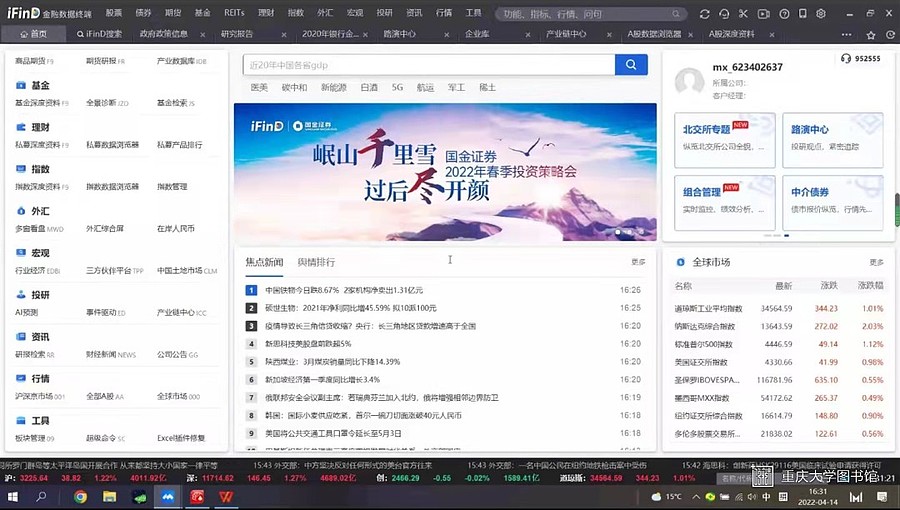Screen dimensions: 900x510
Task: Click the 指数 section icon in the left panel
Action: click(x=21, y=169)
